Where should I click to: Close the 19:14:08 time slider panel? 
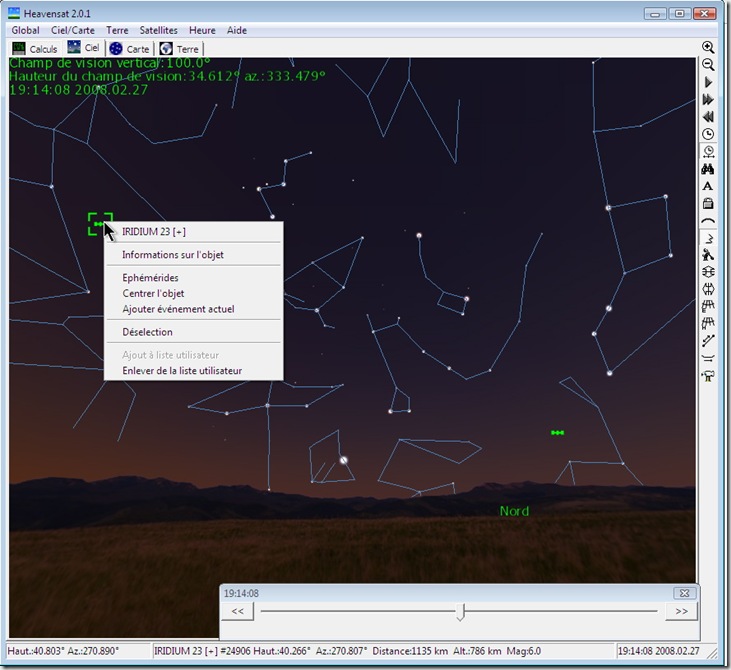684,593
